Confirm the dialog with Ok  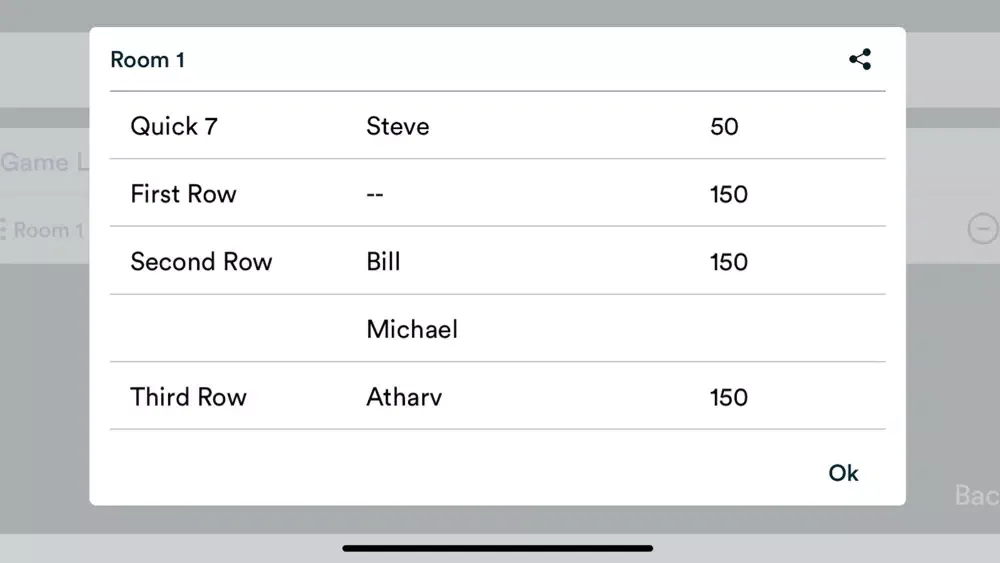[x=843, y=473]
